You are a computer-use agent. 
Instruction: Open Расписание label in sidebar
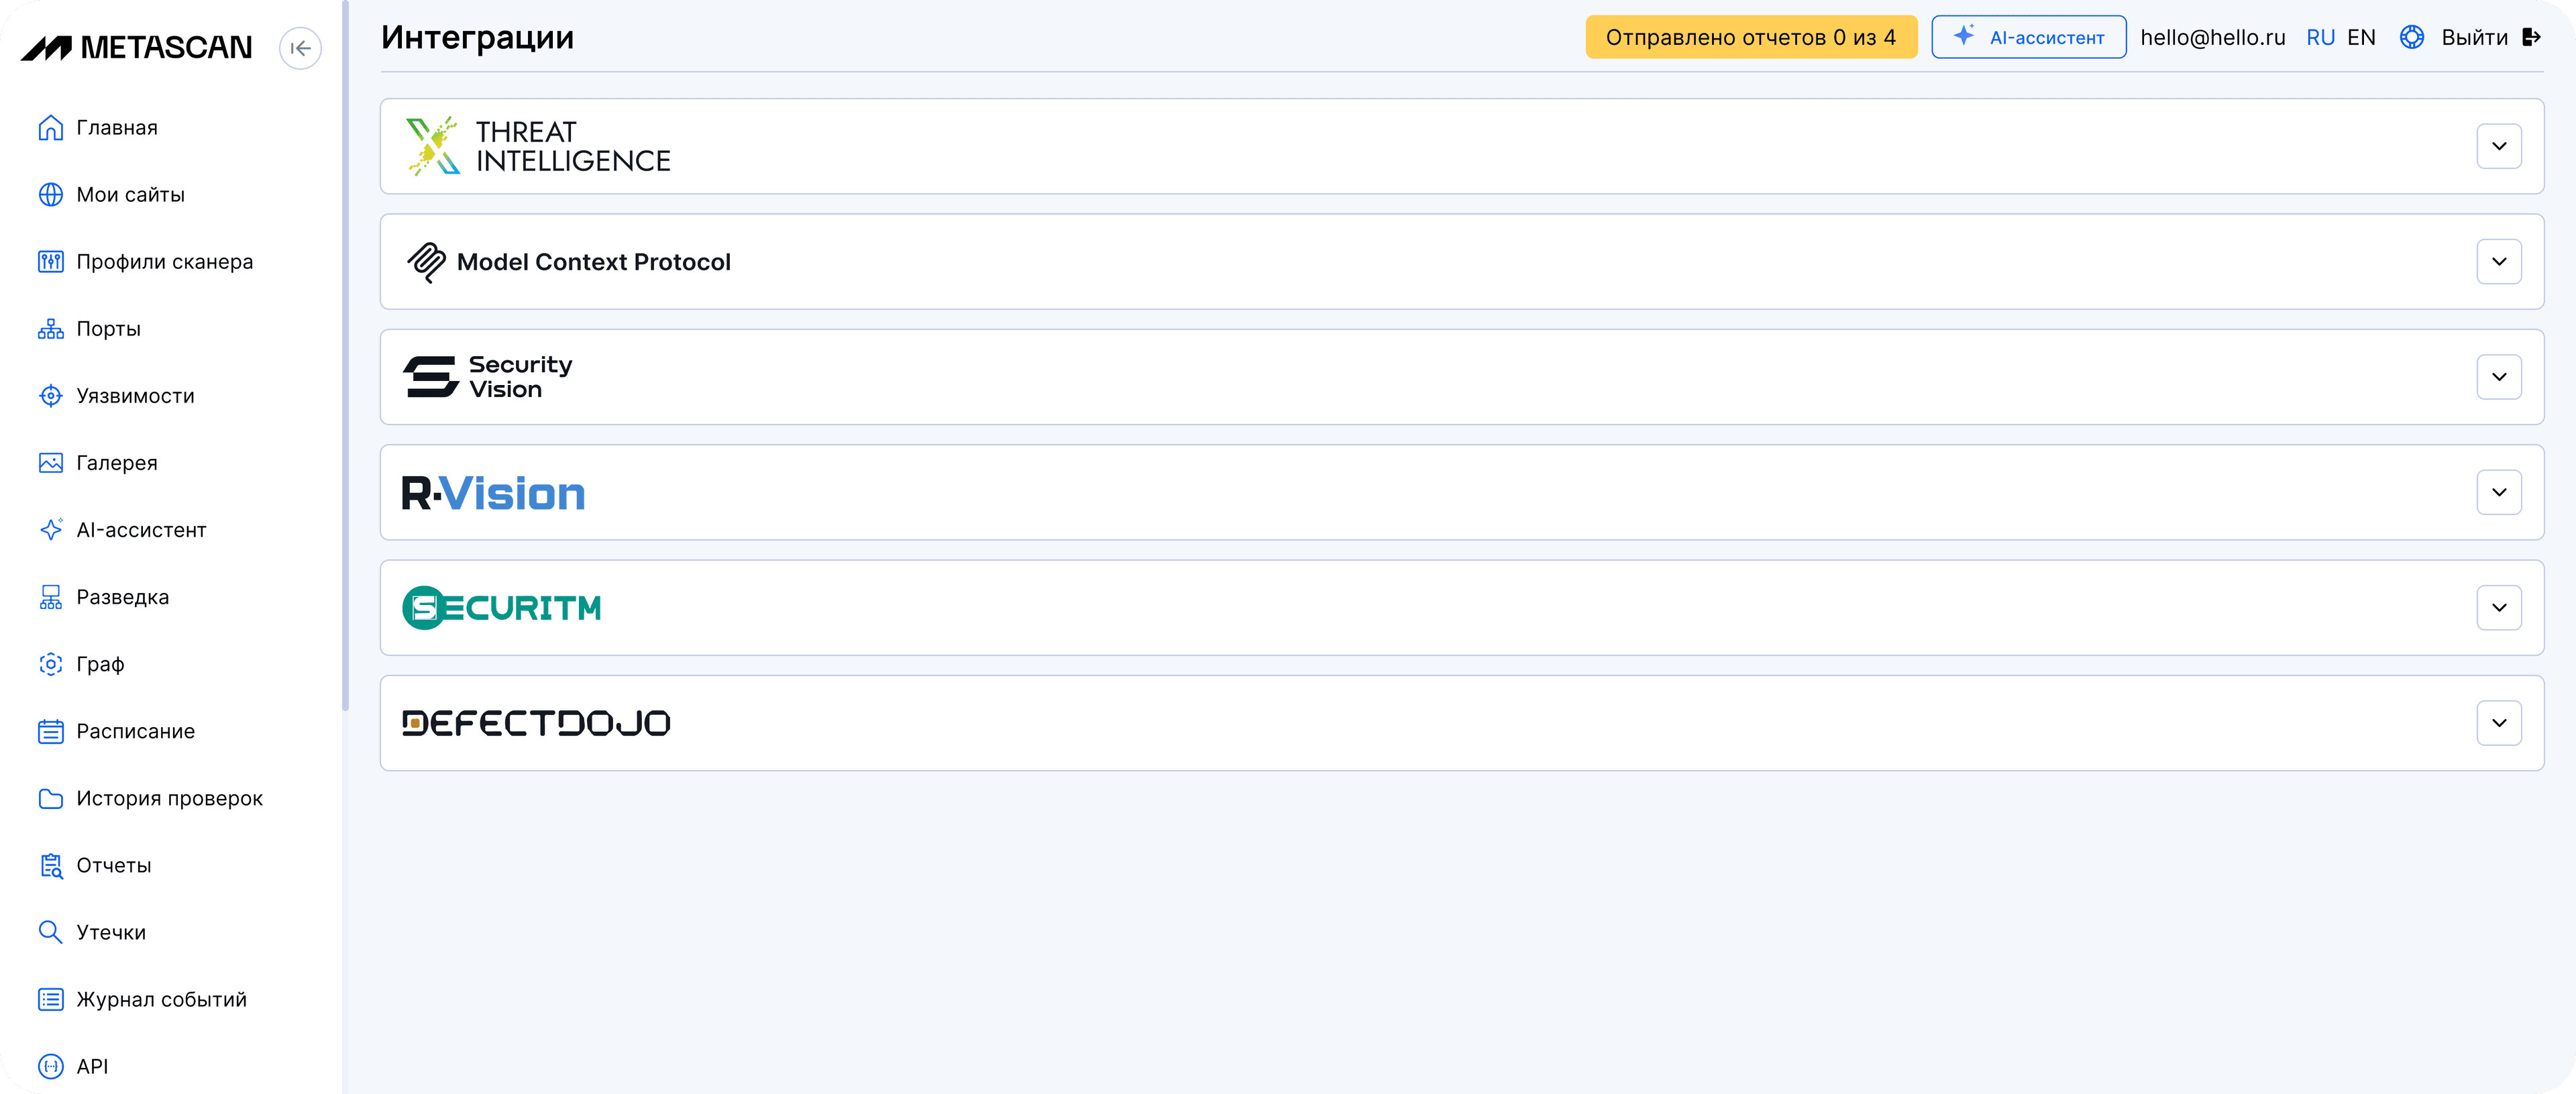(136, 731)
